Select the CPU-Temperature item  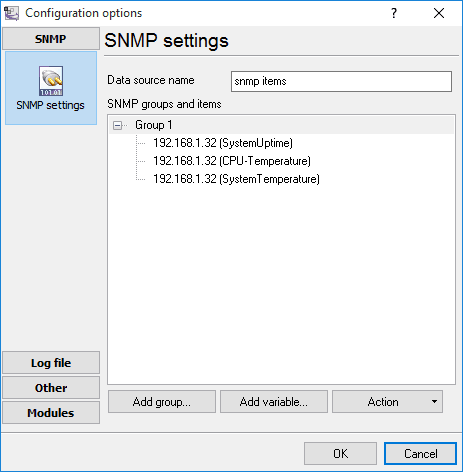tap(232, 161)
